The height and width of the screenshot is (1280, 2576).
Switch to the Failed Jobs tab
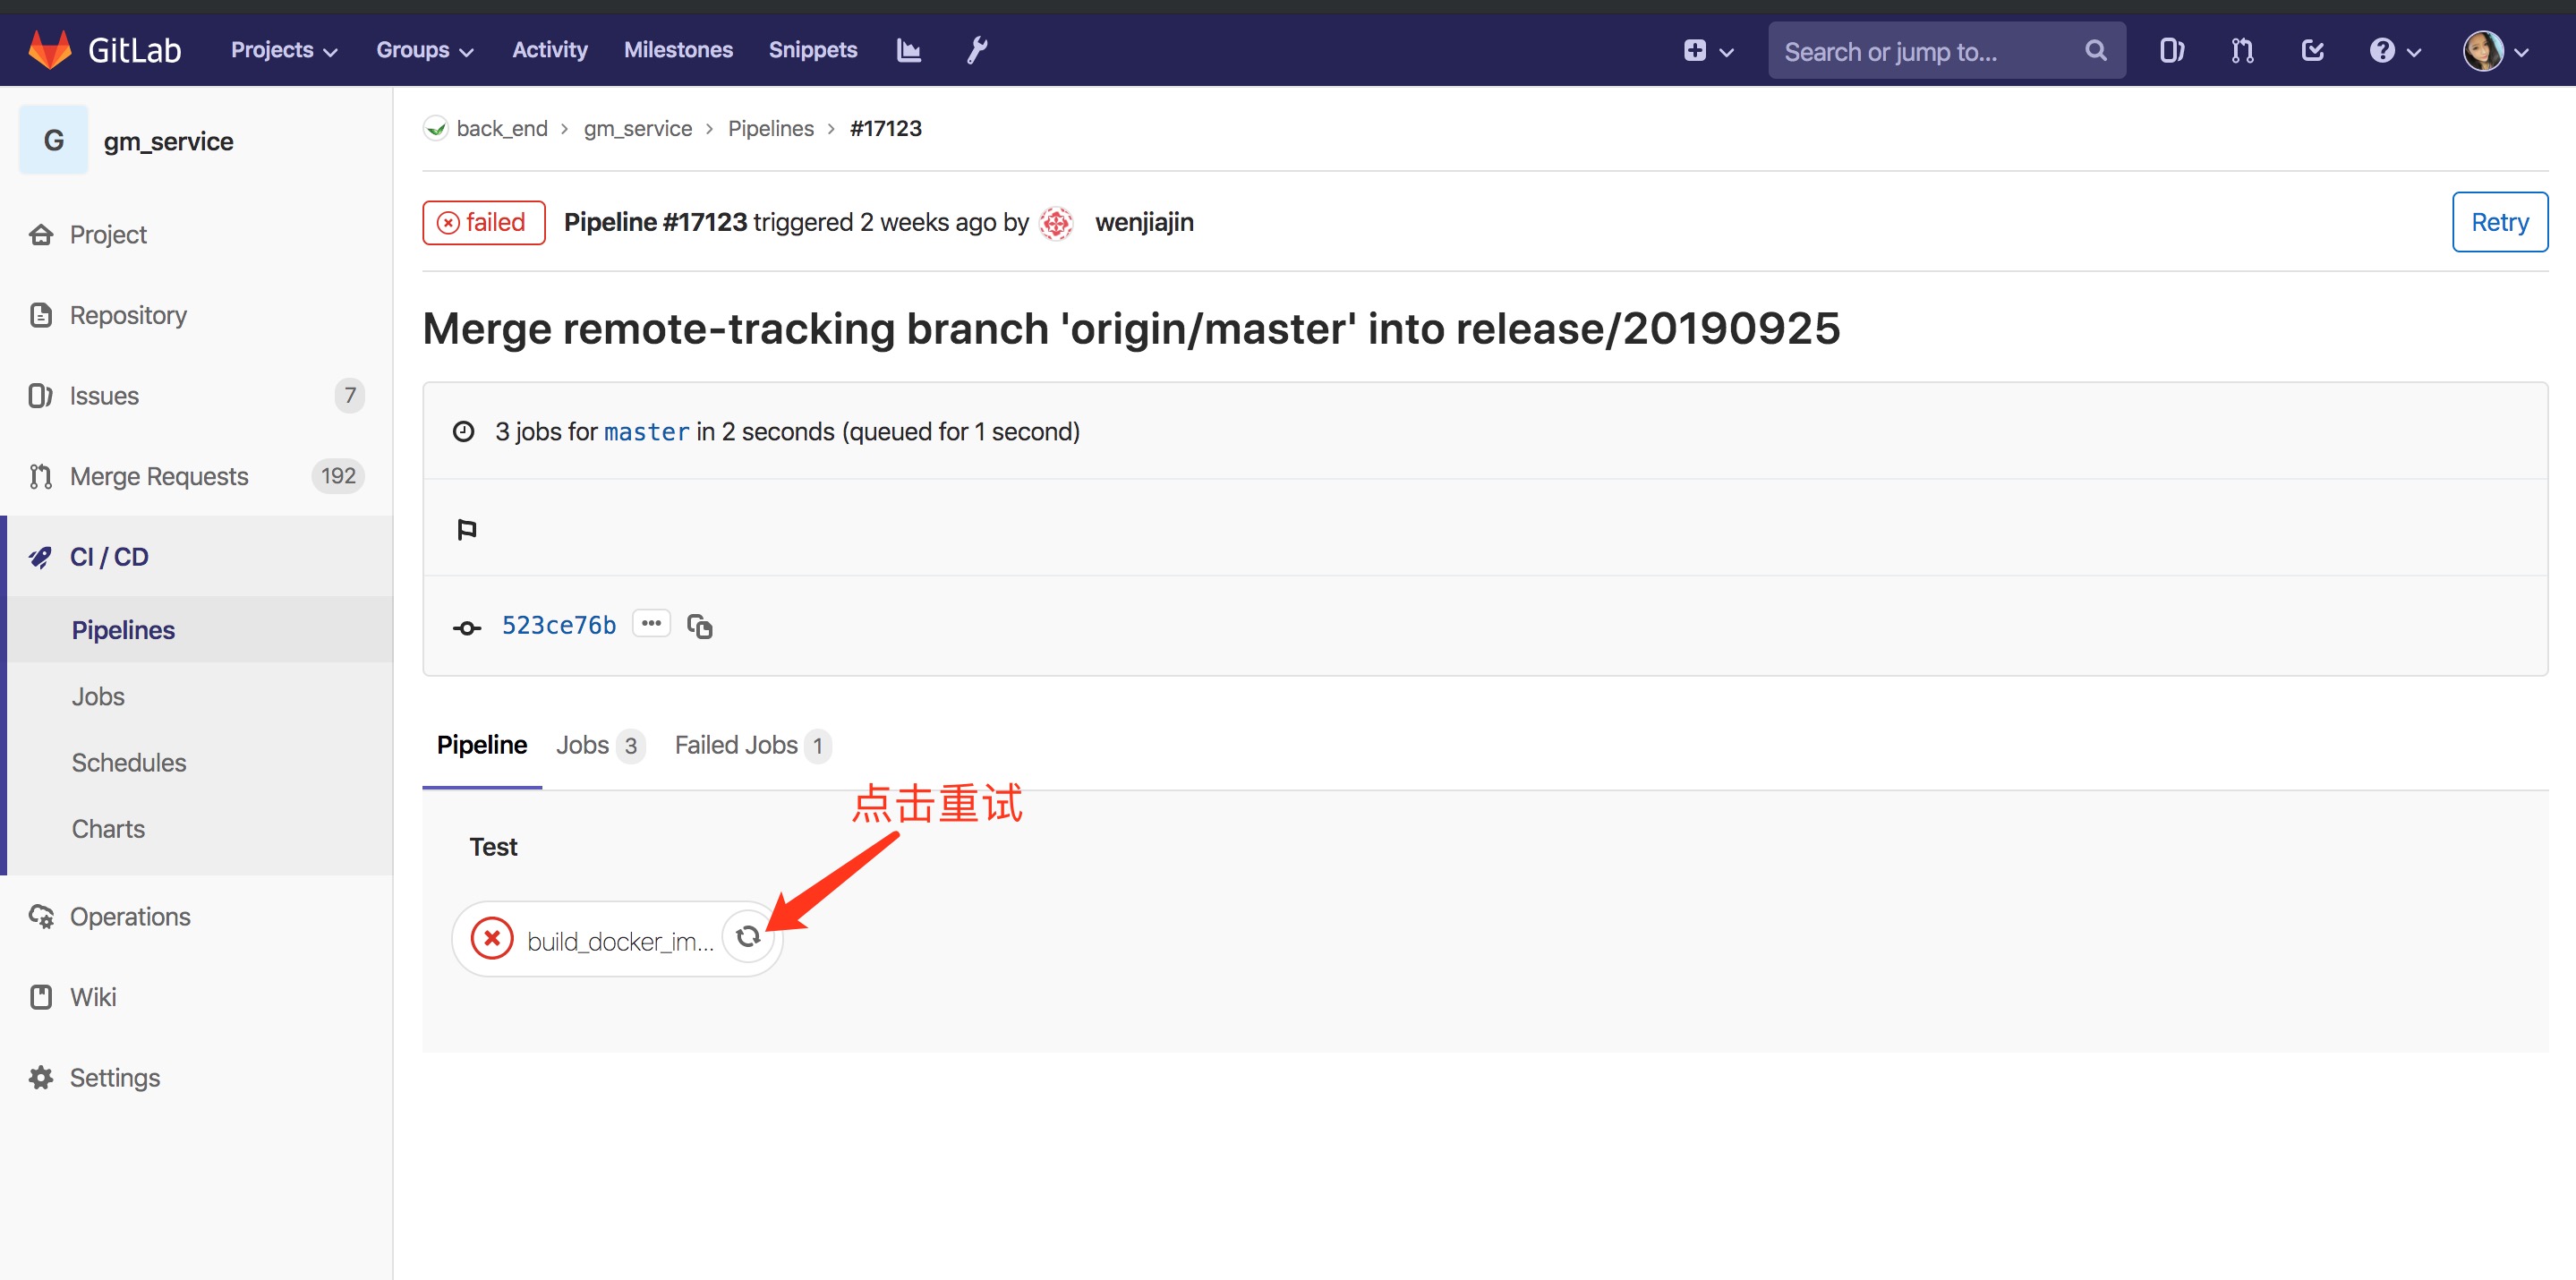750,745
